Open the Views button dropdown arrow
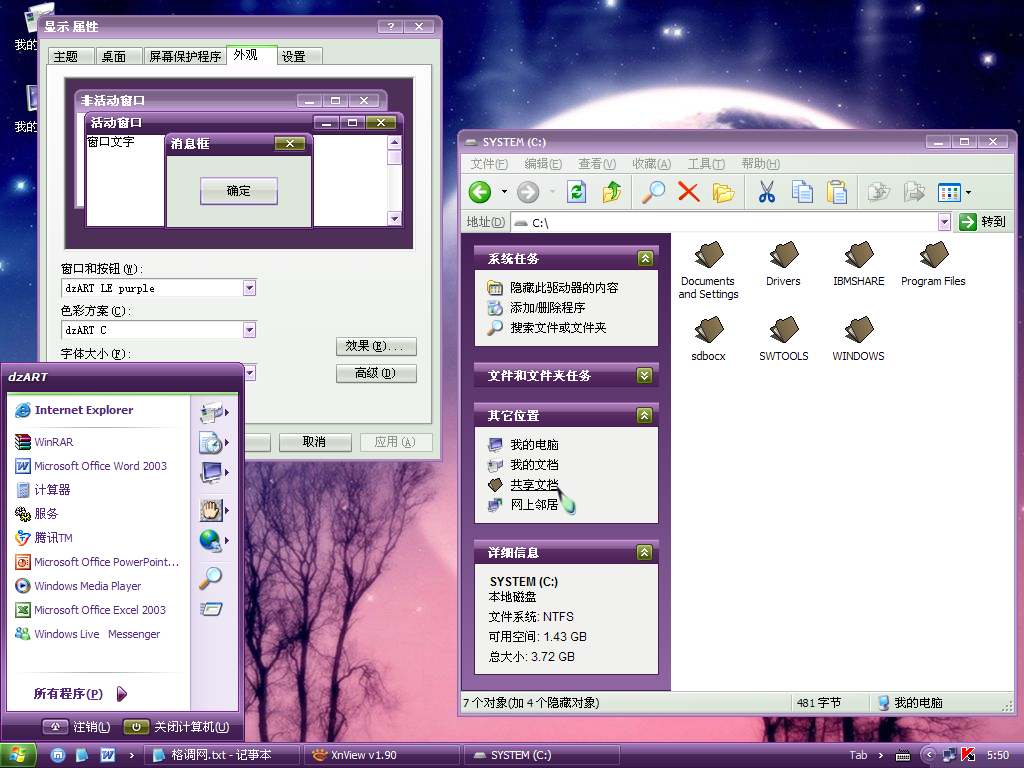Screen dimensions: 1024x768 click(x=968, y=192)
